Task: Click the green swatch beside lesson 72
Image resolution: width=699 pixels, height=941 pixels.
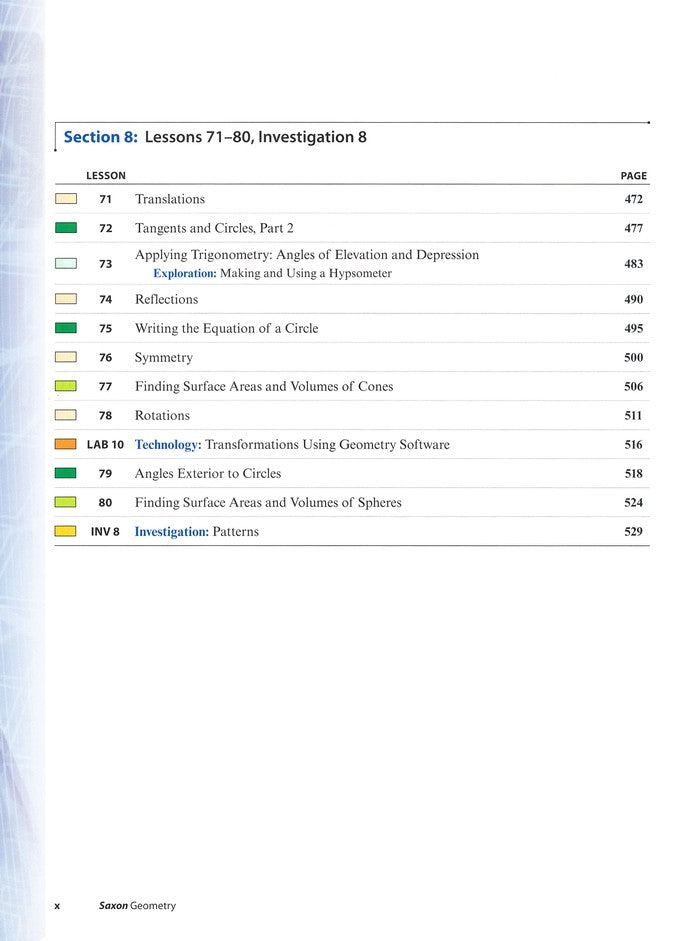Action: [66, 228]
